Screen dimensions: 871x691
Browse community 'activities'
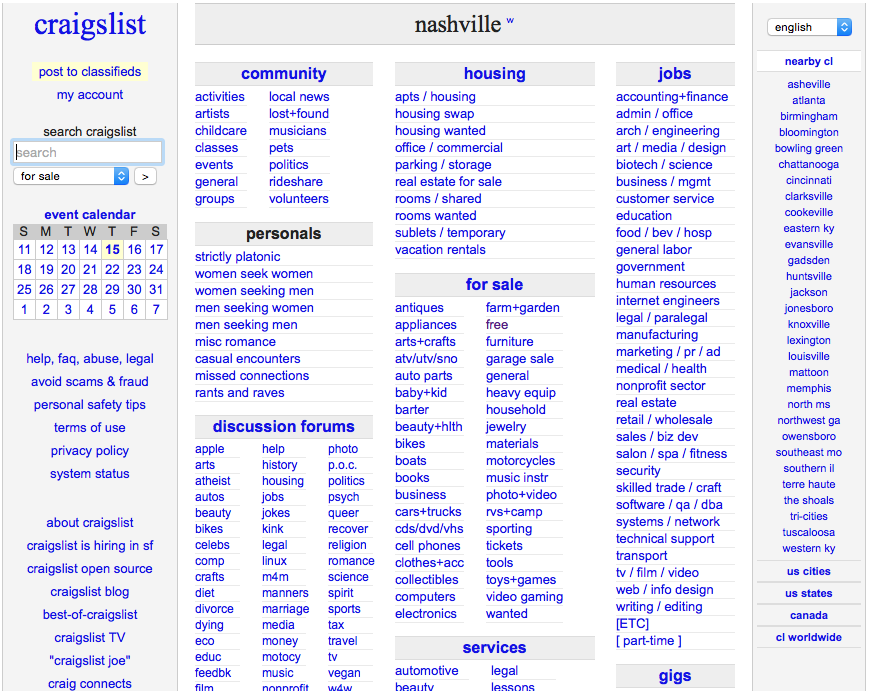[220, 97]
